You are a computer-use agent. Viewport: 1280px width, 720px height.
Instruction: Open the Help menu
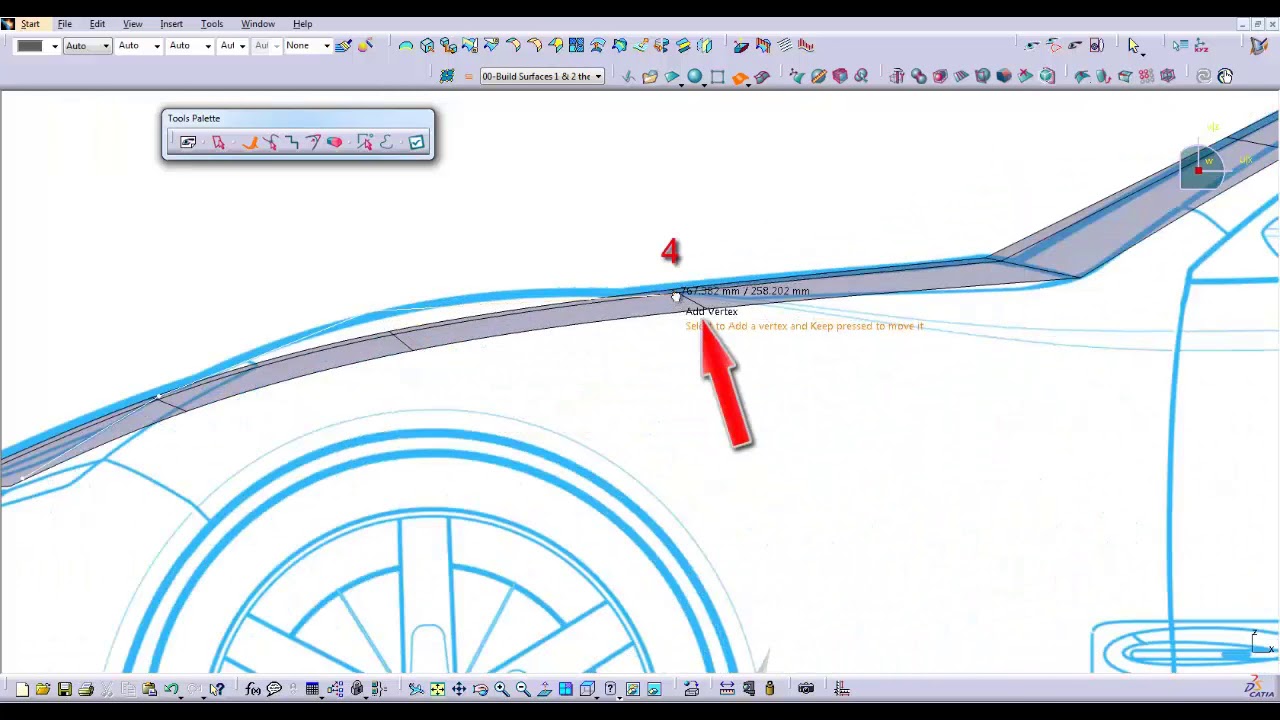[x=302, y=24]
